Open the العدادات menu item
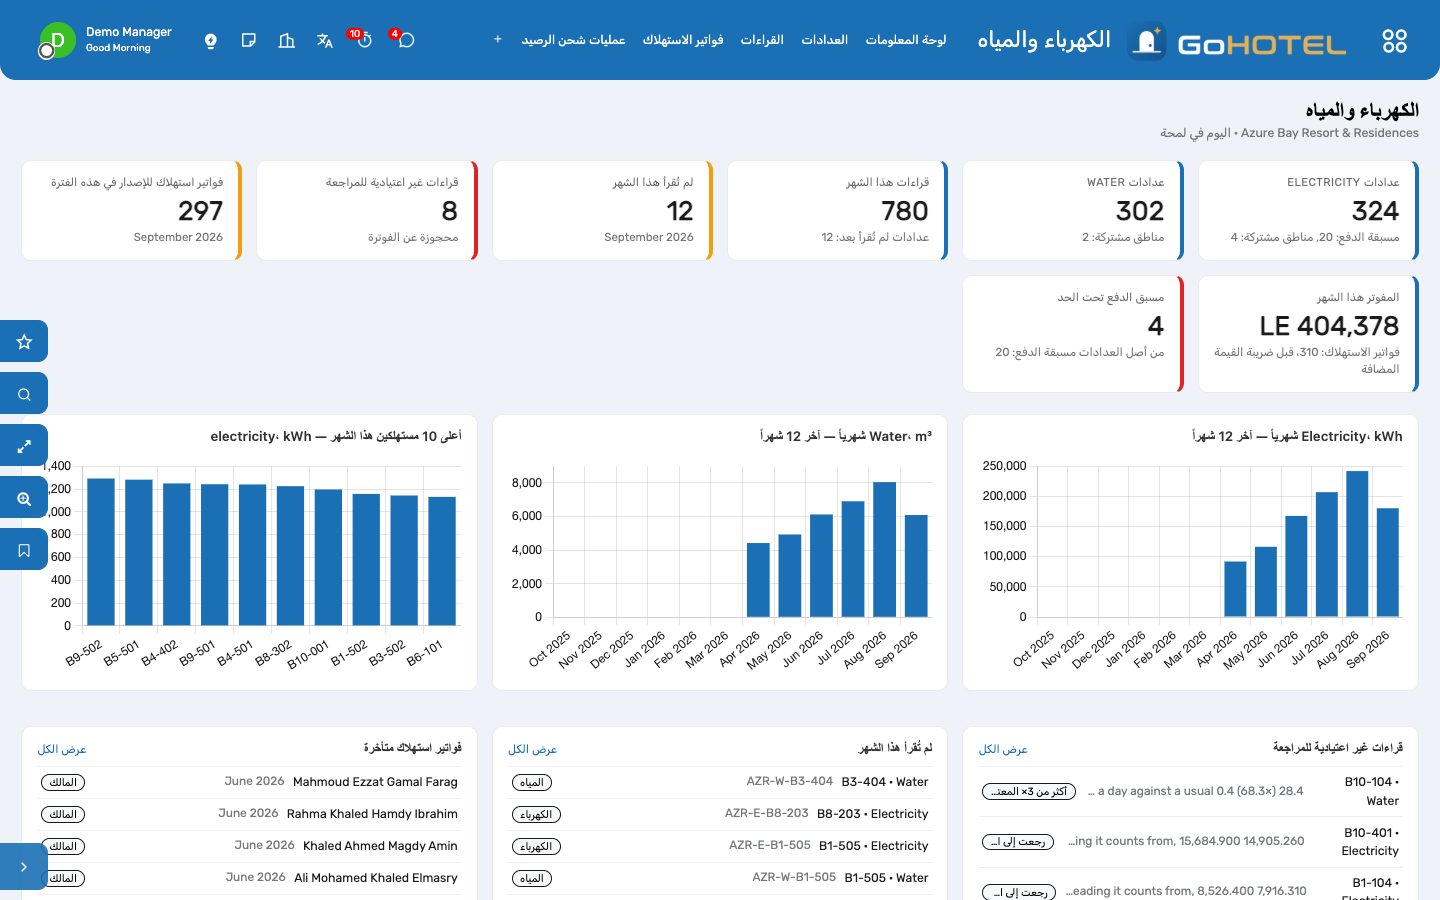1440x900 pixels. coord(825,40)
